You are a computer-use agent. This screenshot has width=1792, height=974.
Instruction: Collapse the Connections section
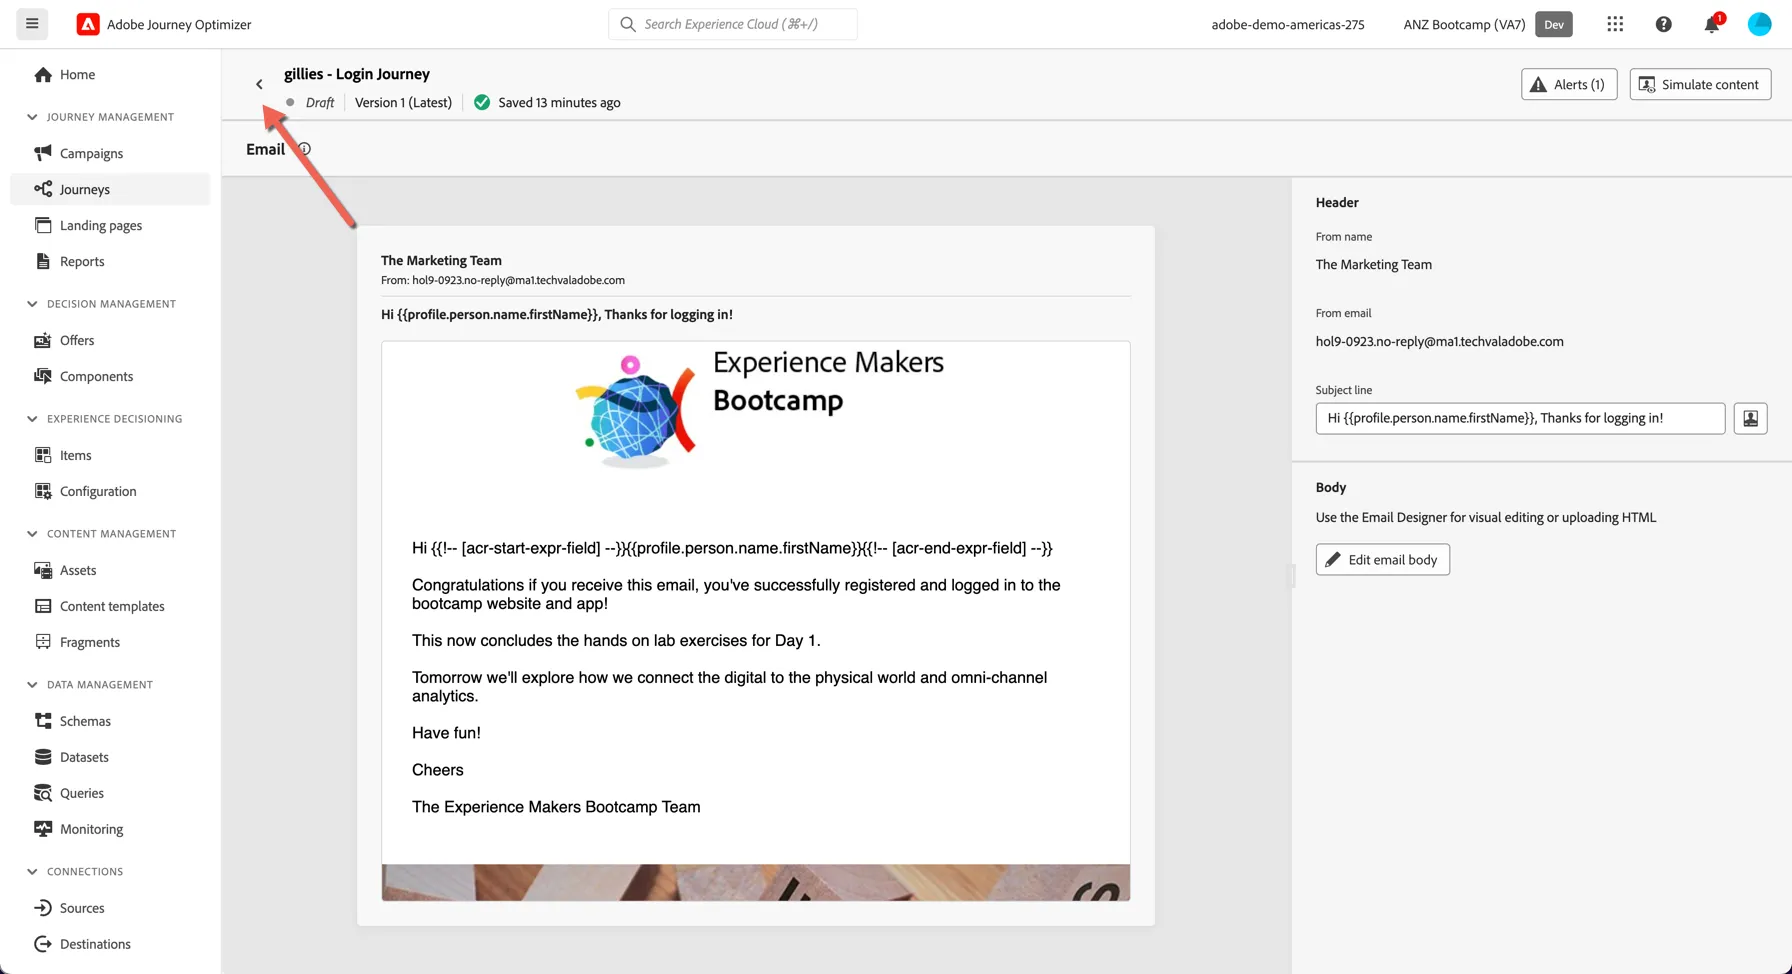click(32, 872)
